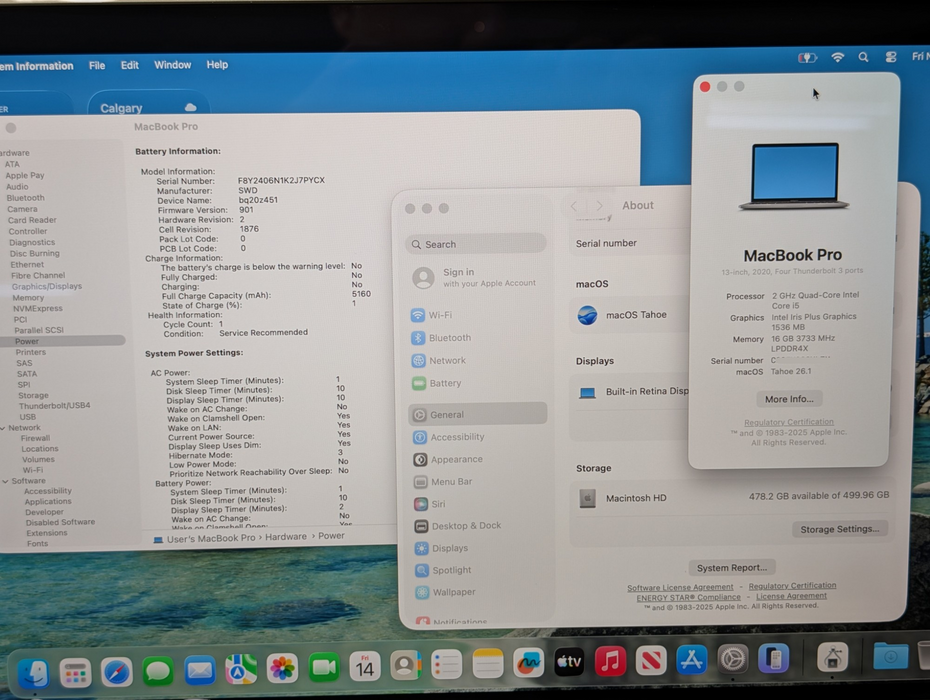Open the Window menu

tap(173, 65)
